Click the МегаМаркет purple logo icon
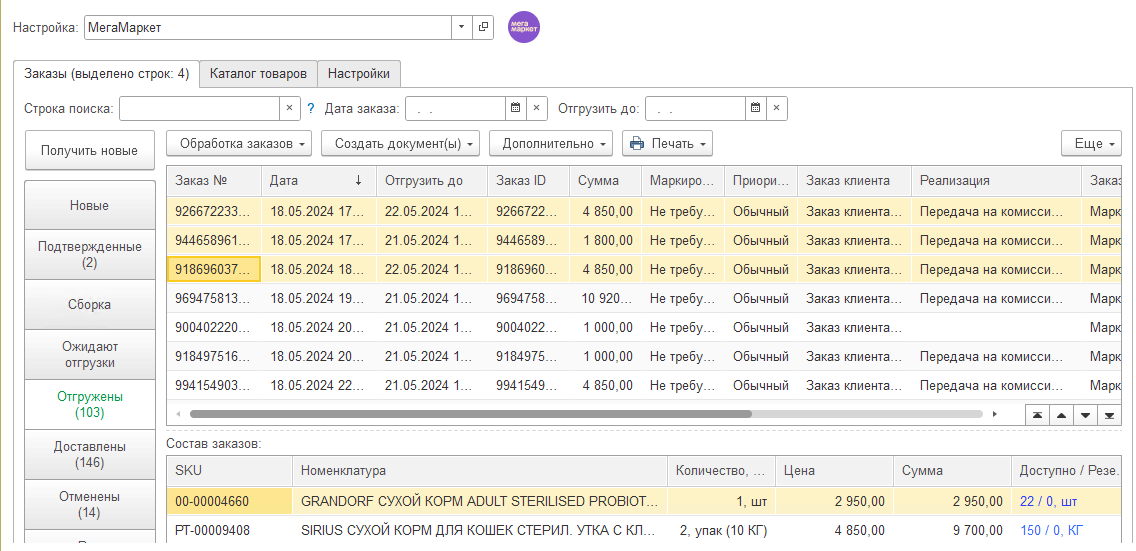 click(523, 27)
